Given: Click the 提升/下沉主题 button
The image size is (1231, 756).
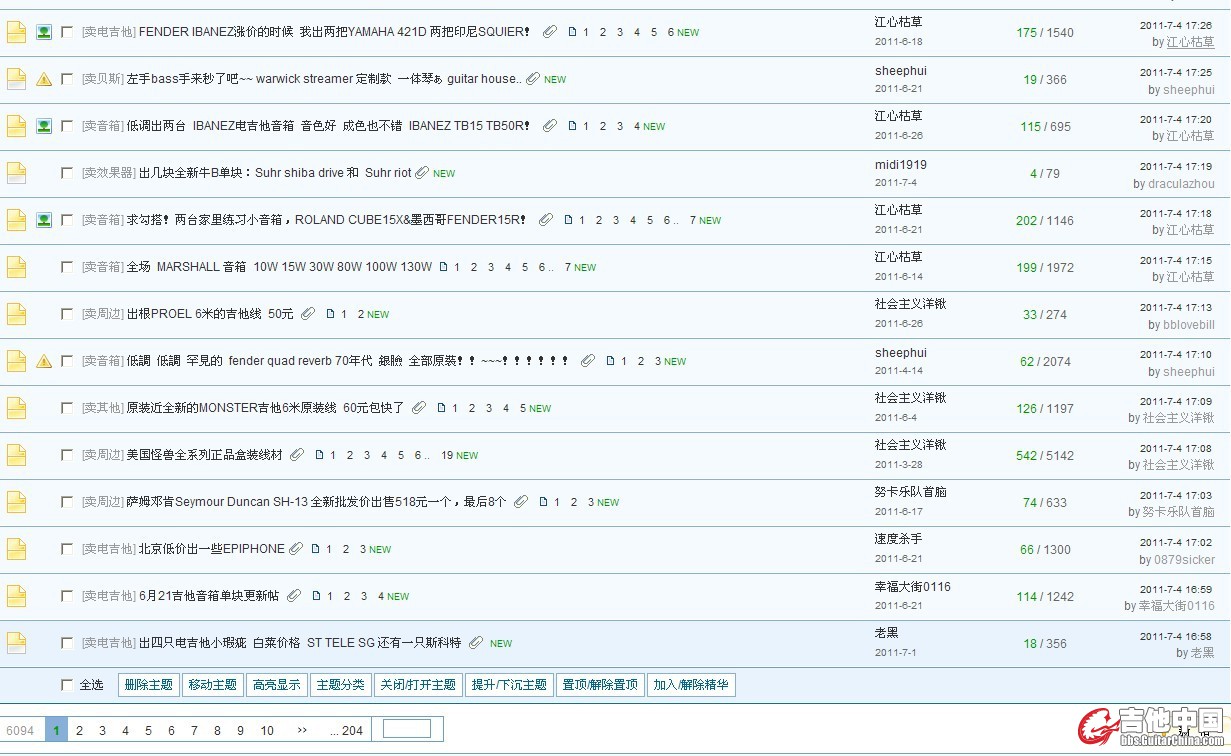Looking at the screenshot, I should pos(509,685).
